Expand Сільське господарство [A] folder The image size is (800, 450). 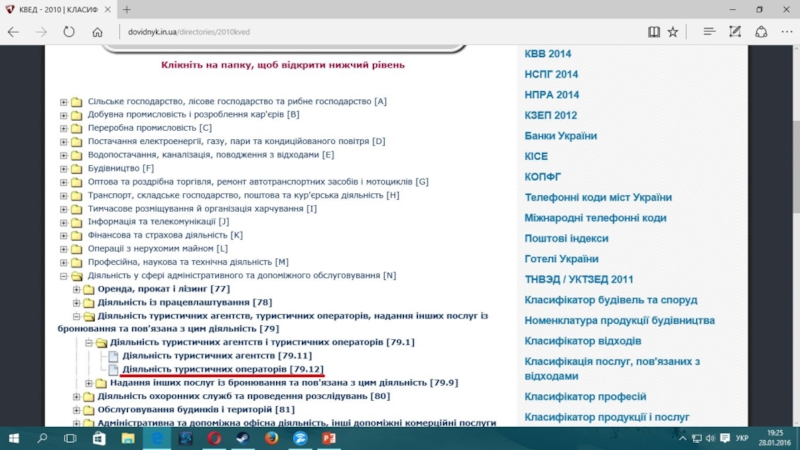coord(63,102)
